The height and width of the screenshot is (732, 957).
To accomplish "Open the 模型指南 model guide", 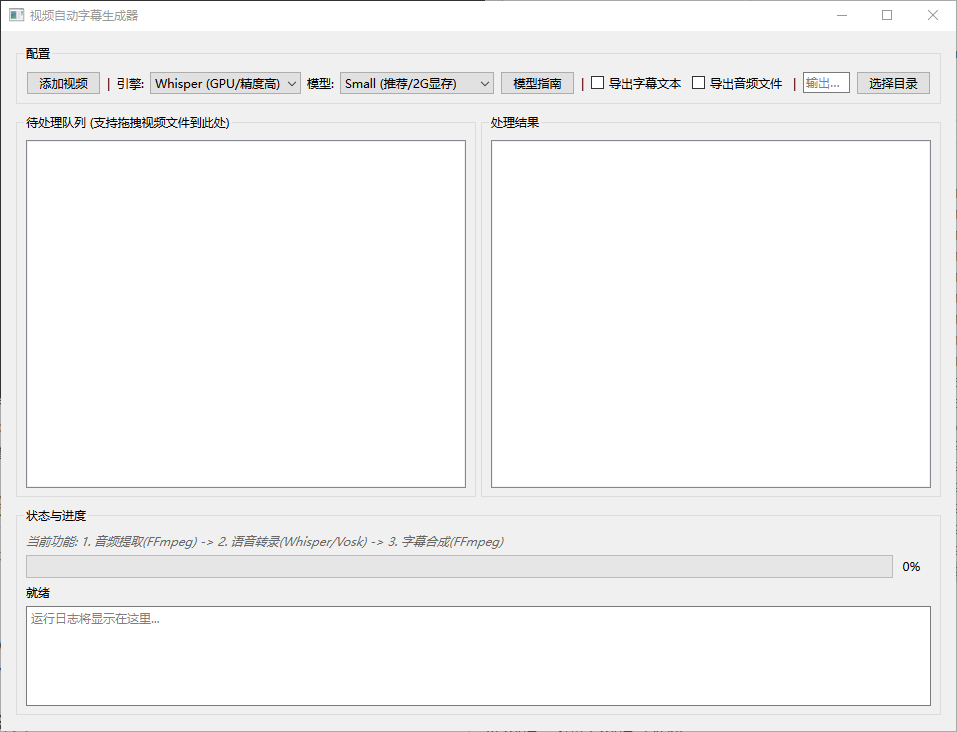I will point(537,83).
